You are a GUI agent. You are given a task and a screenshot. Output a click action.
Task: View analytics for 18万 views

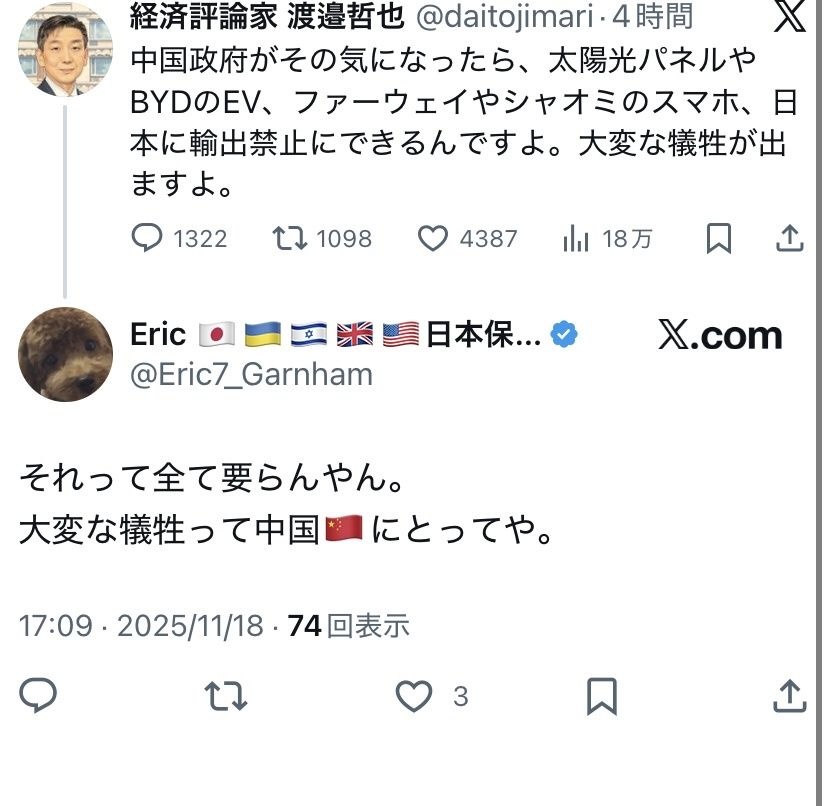pos(576,238)
